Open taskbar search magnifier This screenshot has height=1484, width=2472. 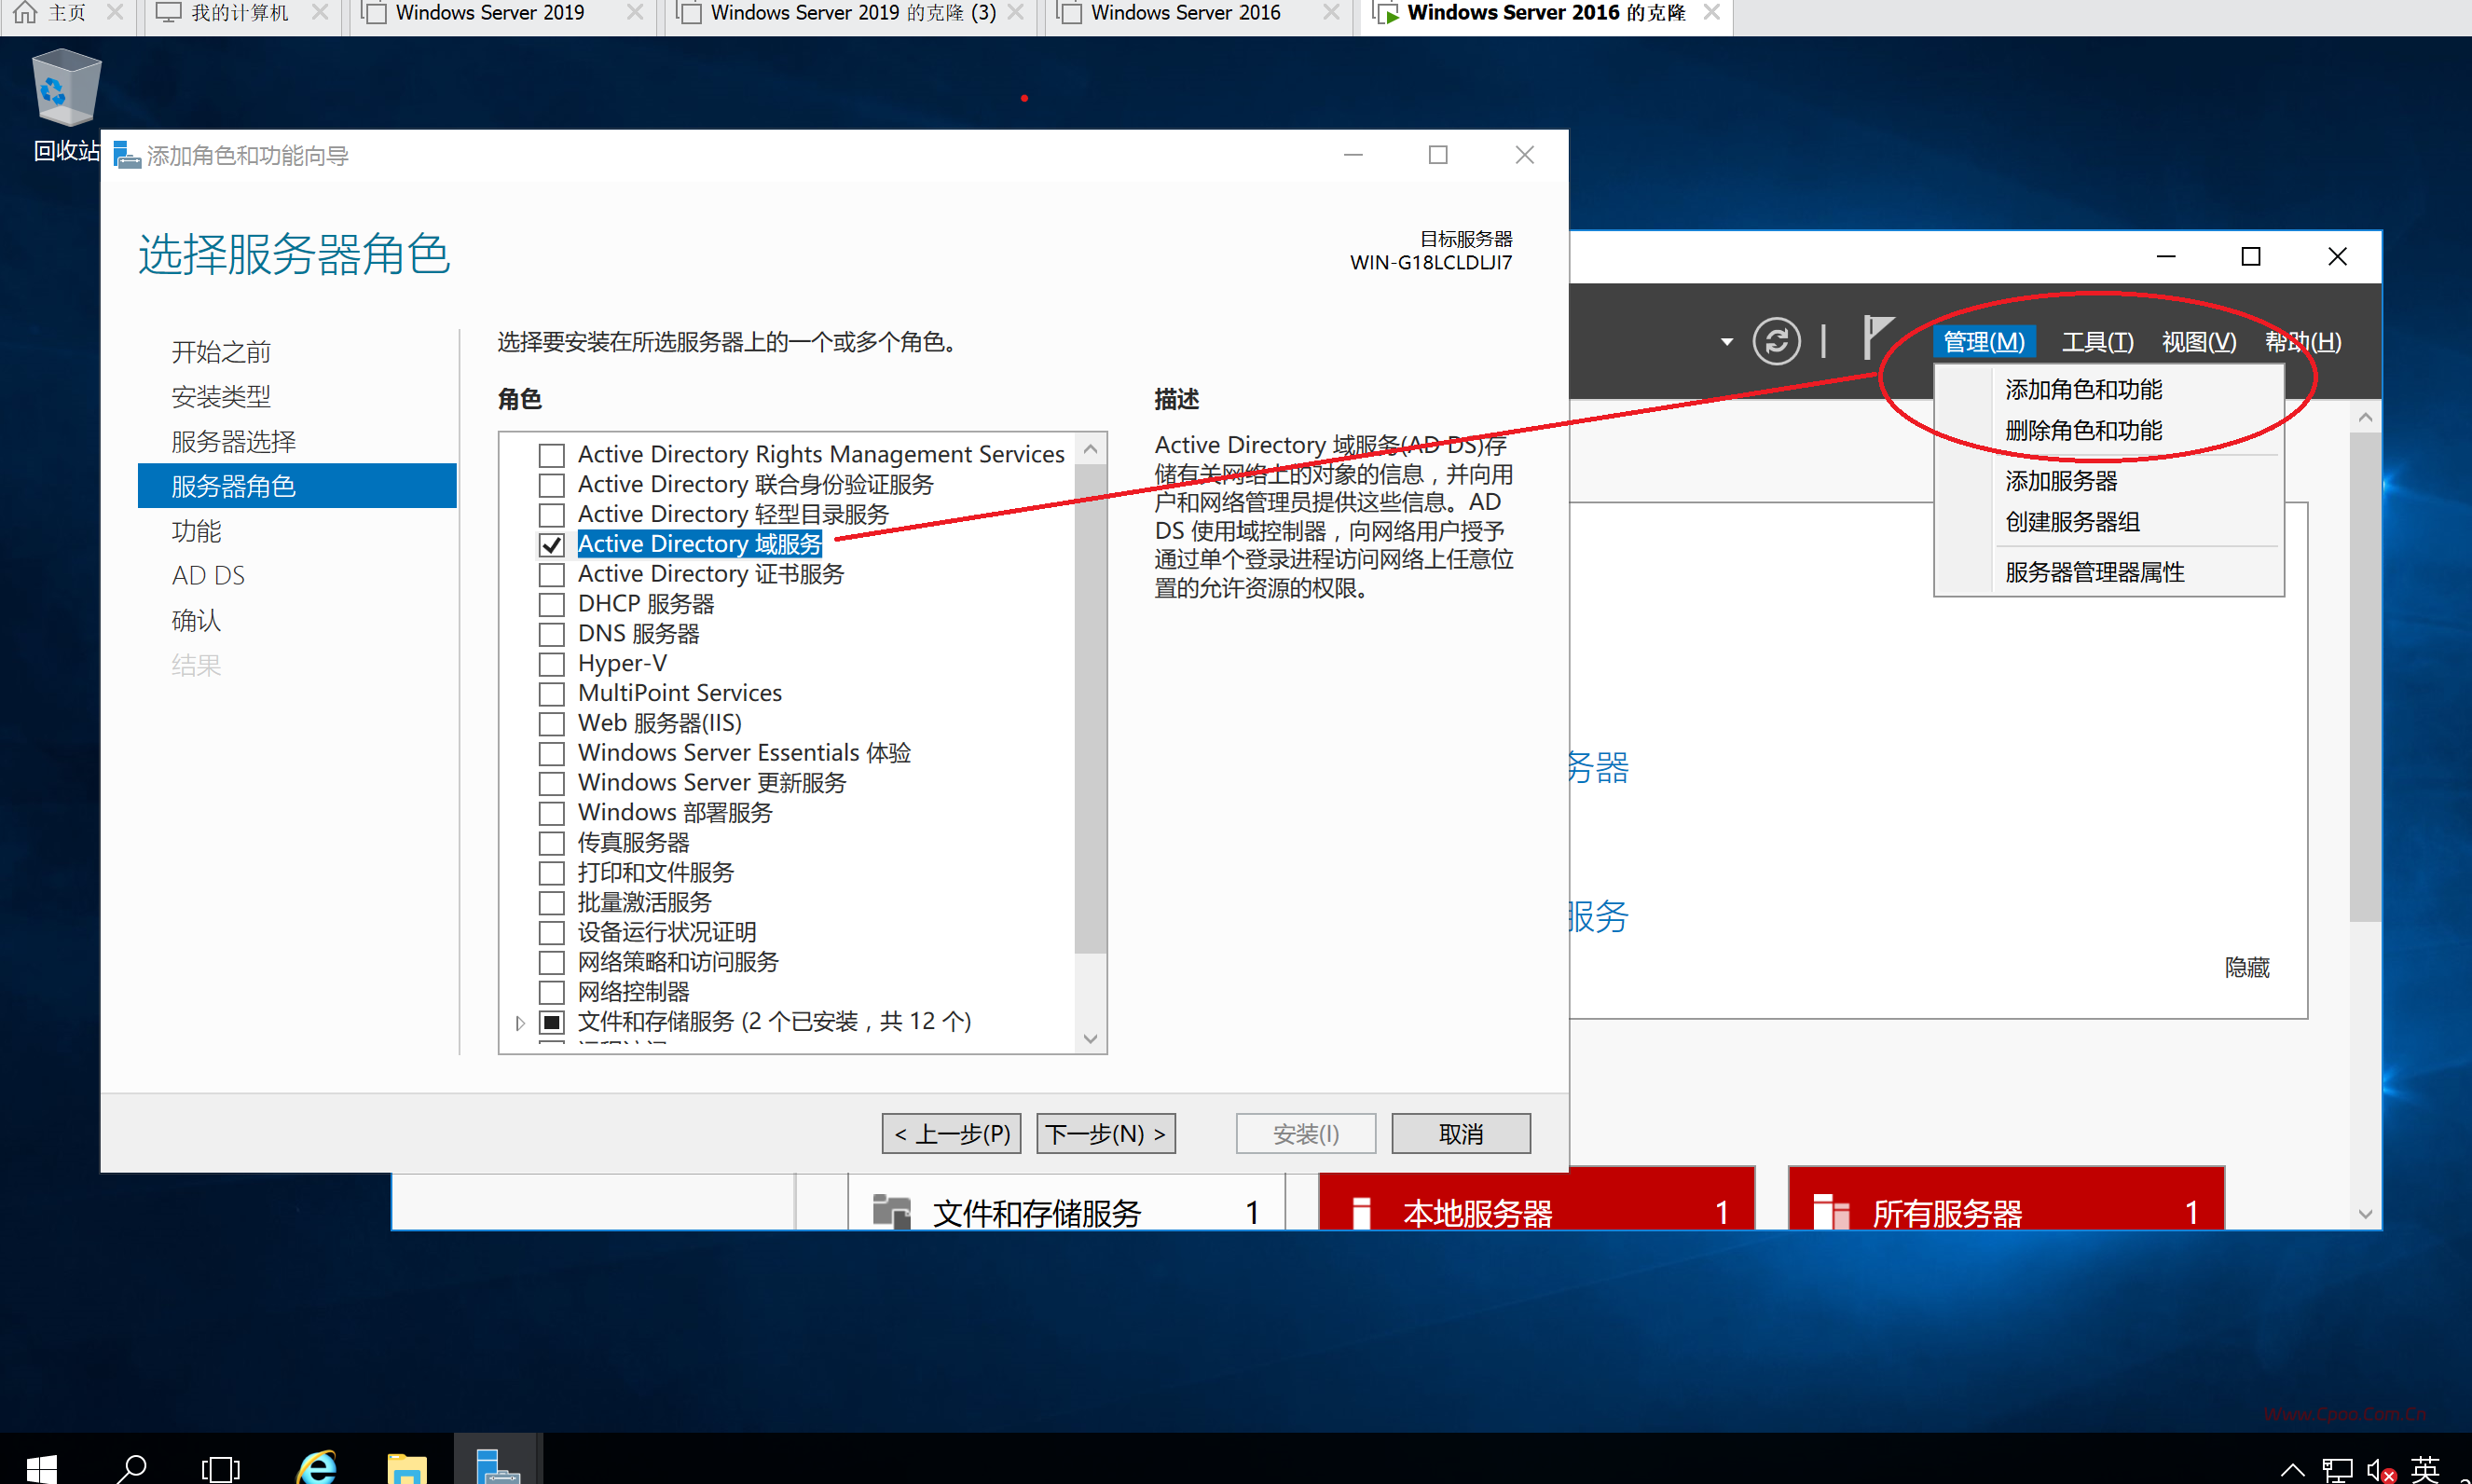[x=131, y=1468]
